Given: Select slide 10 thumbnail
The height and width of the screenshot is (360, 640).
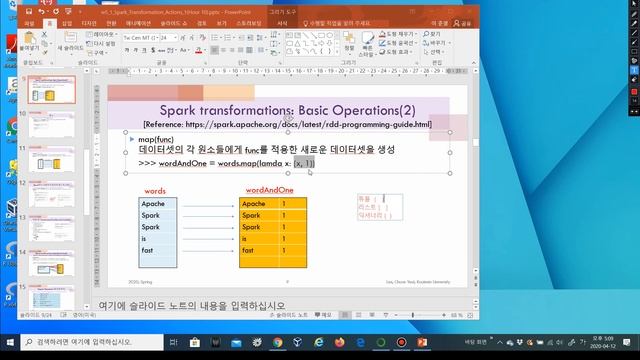Looking at the screenshot, I should tap(51, 124).
